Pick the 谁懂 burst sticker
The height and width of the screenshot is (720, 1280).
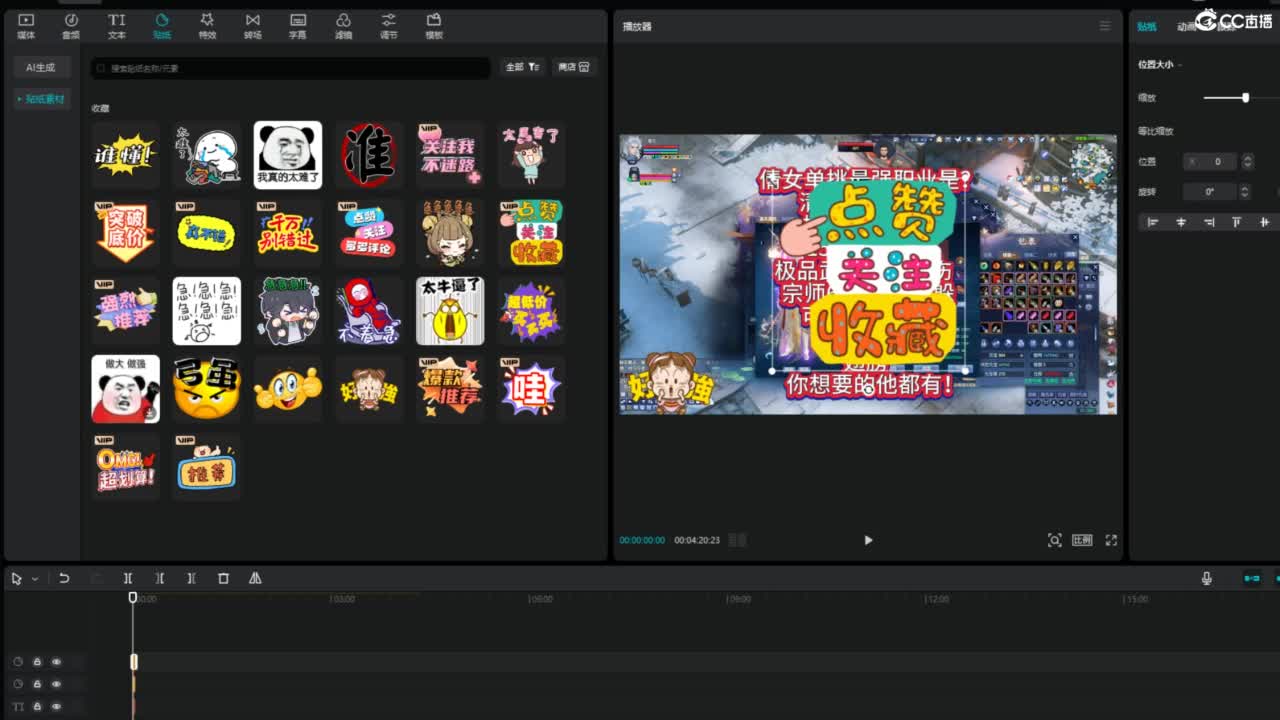pos(125,155)
